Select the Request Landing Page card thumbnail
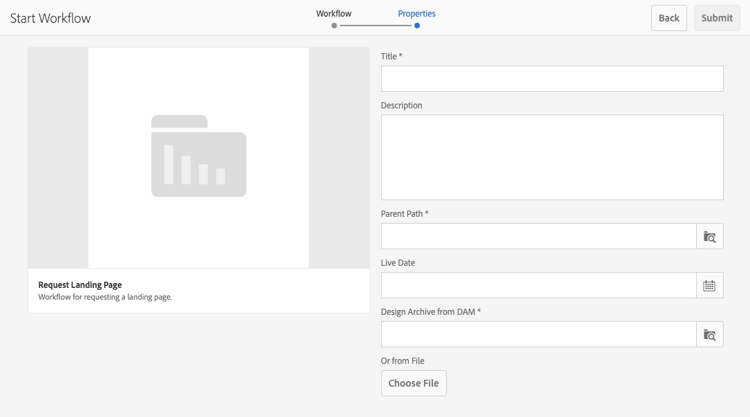This screenshot has height=417, width=750. [199, 158]
